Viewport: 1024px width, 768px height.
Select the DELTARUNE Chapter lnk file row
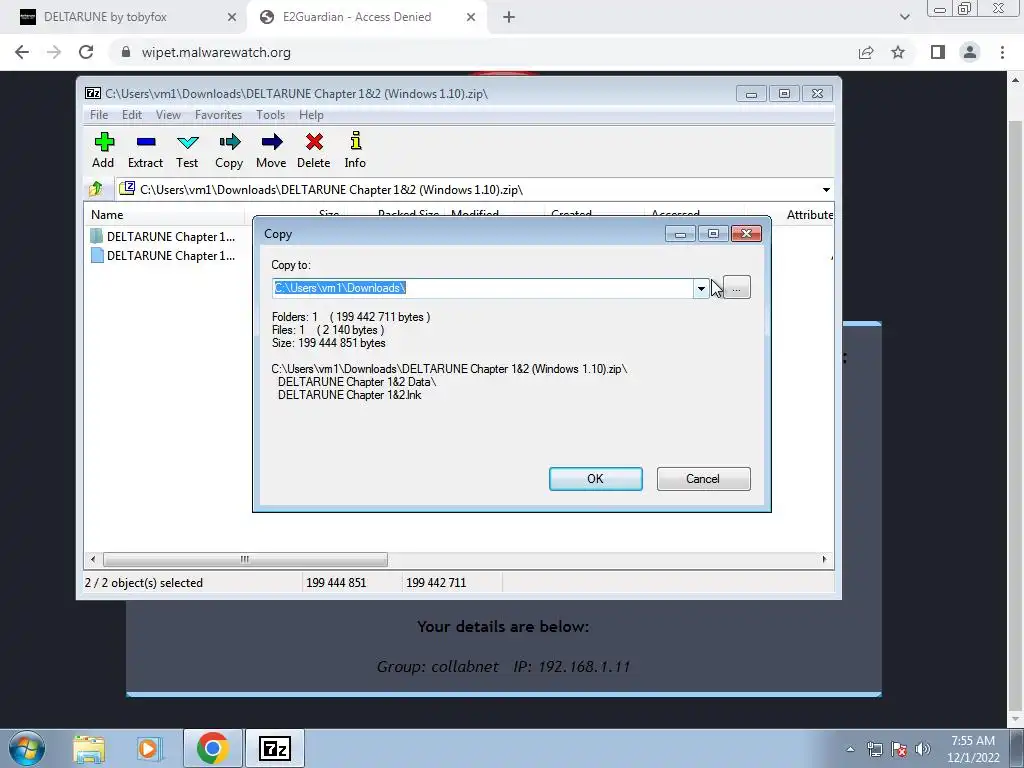click(163, 255)
